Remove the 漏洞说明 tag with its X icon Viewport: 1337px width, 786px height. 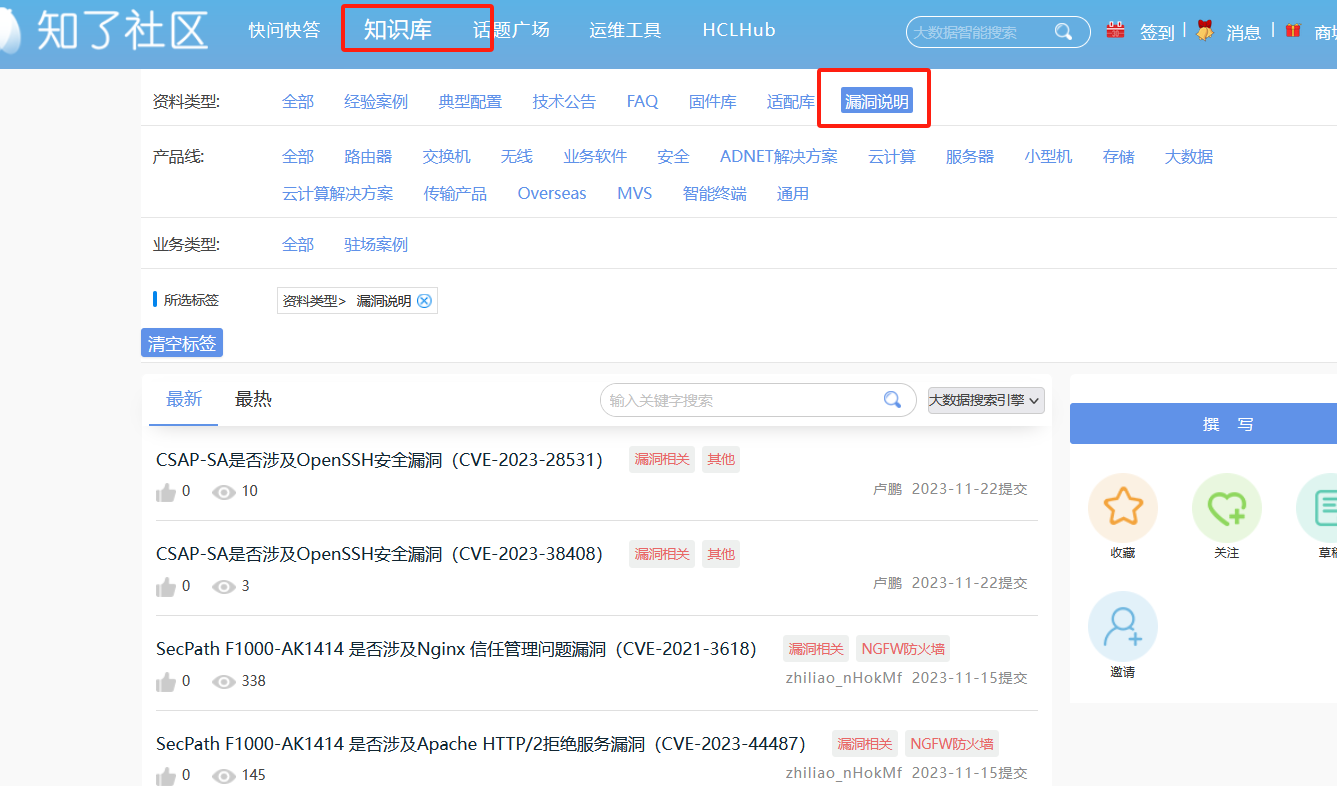coord(424,301)
